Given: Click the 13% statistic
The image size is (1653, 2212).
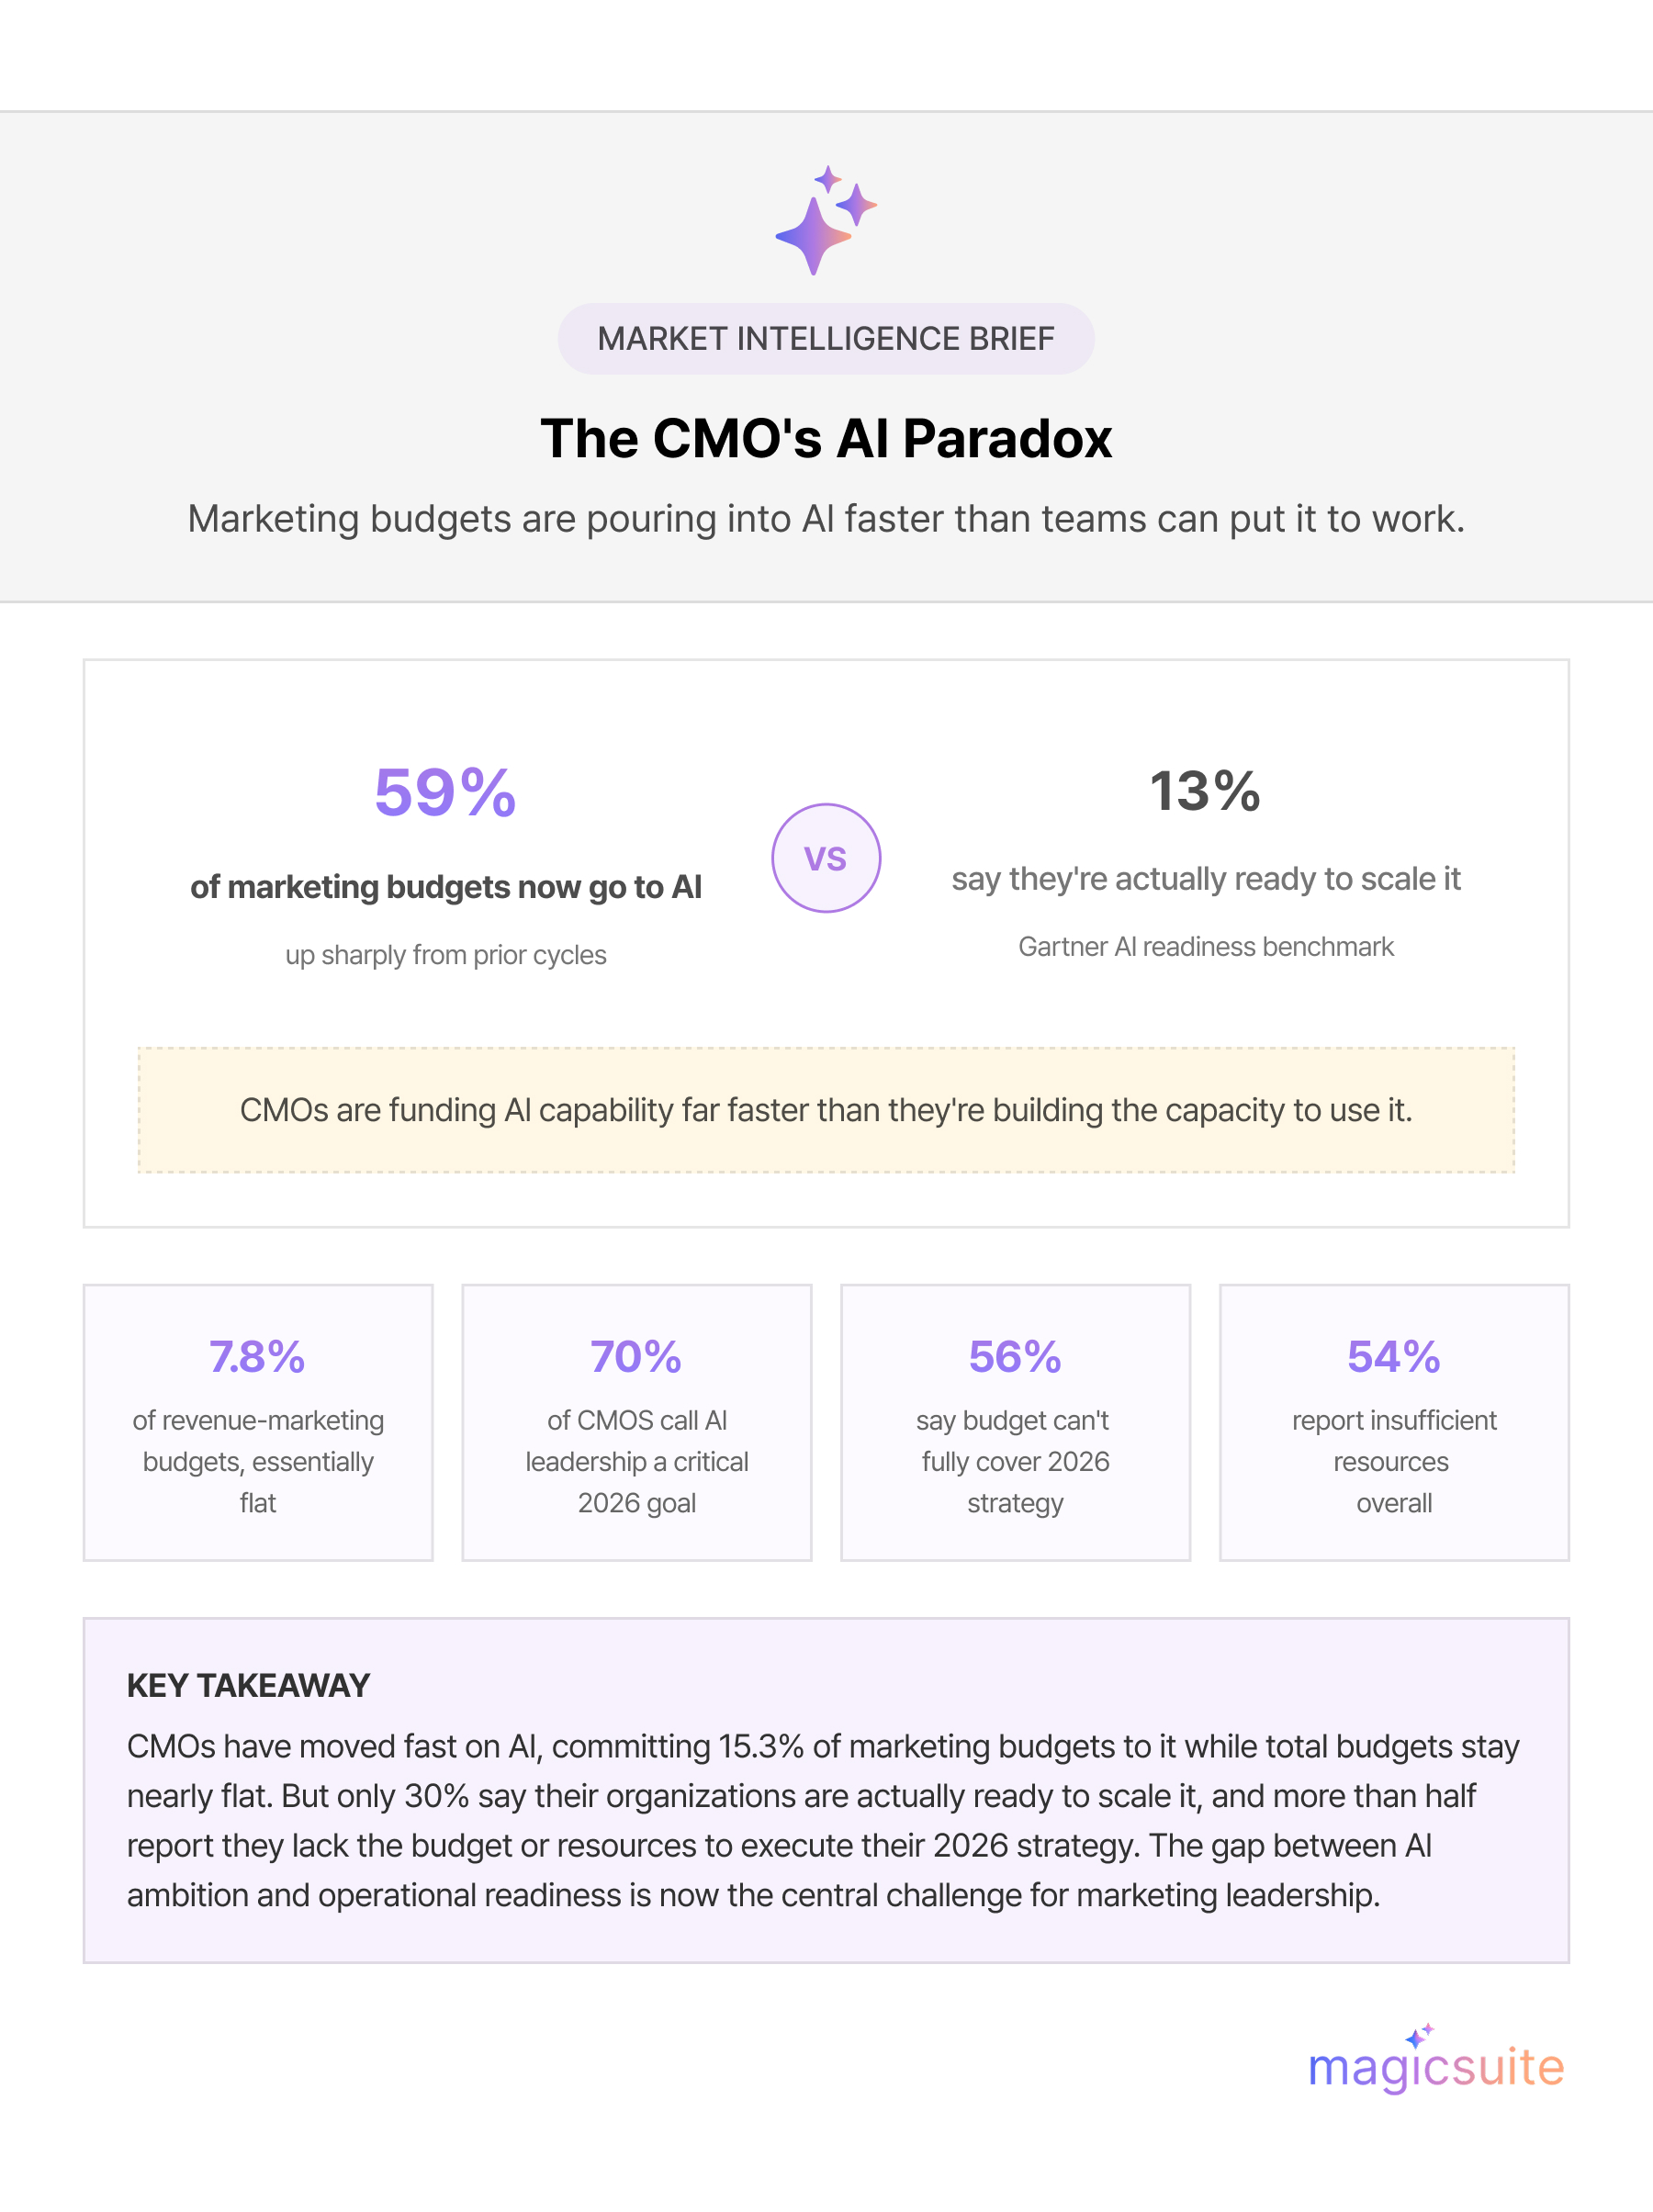Looking at the screenshot, I should click(x=1205, y=791).
